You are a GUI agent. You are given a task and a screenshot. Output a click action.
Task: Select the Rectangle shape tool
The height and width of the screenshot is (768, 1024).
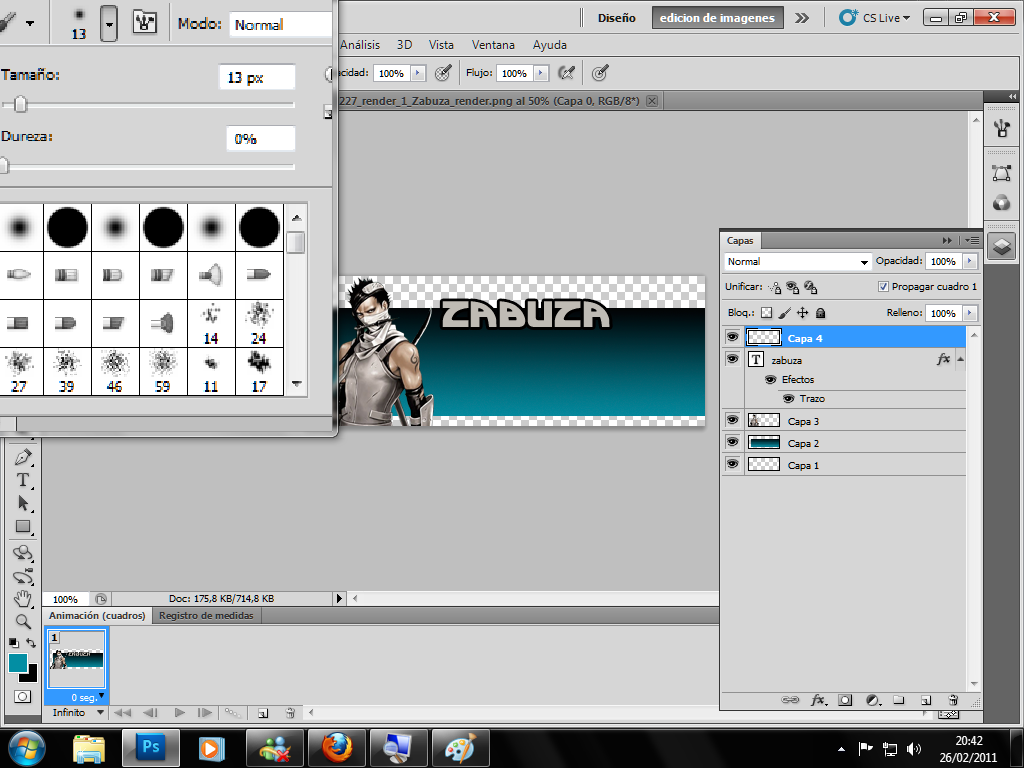[23, 526]
